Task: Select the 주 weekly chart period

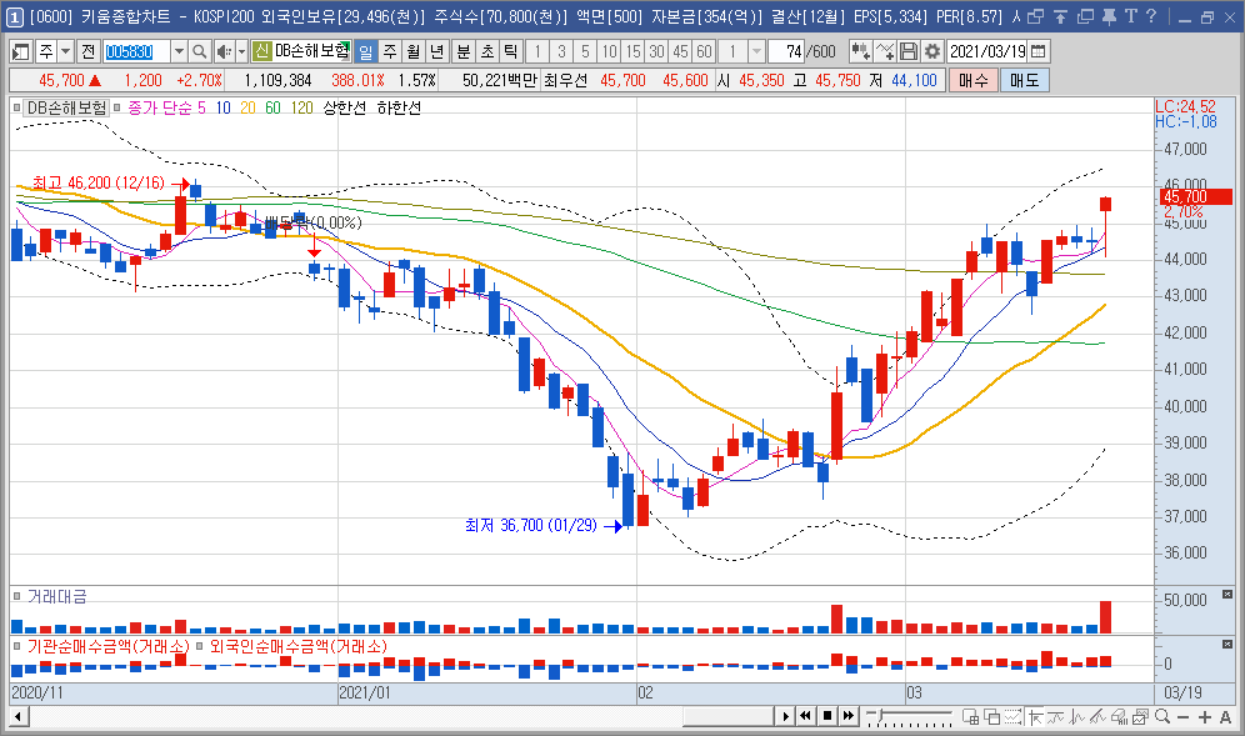Action: 389,51
